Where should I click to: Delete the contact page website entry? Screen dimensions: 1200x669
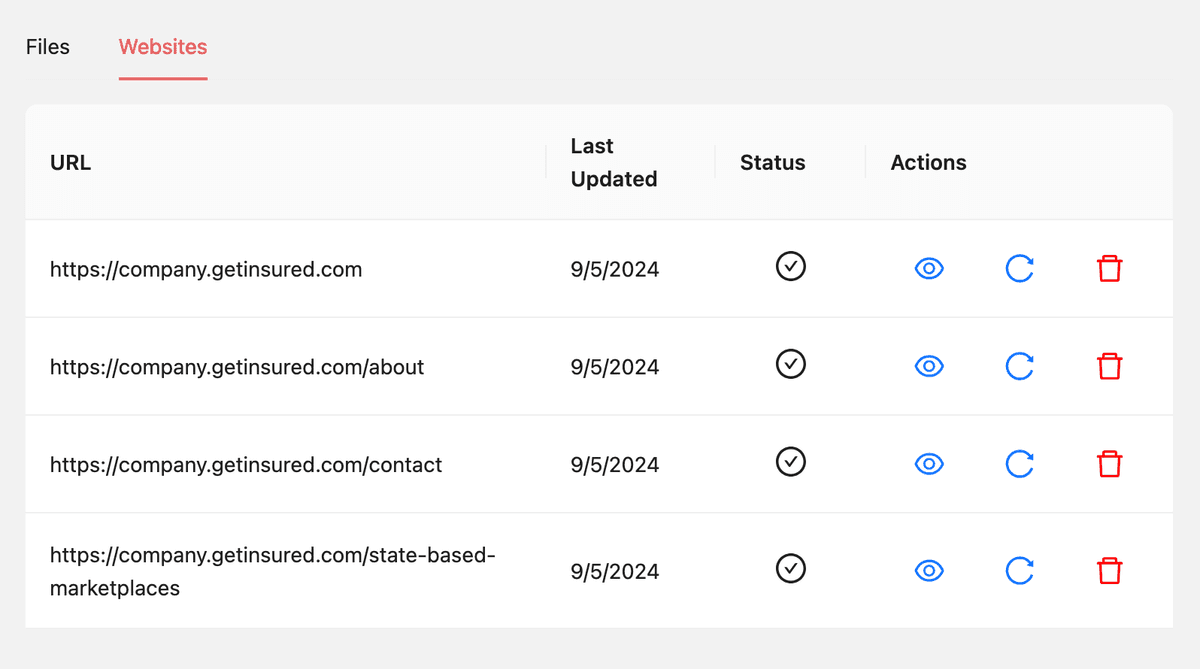point(1109,464)
